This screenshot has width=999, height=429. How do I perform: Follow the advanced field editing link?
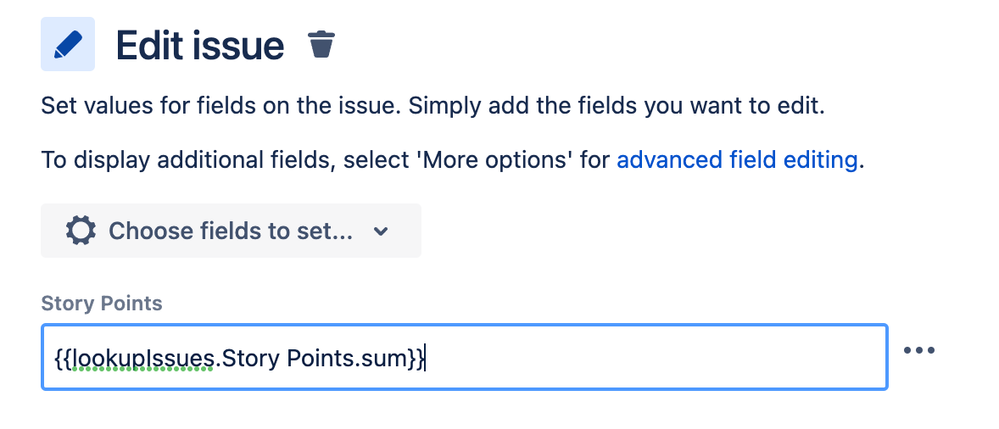coord(737,160)
